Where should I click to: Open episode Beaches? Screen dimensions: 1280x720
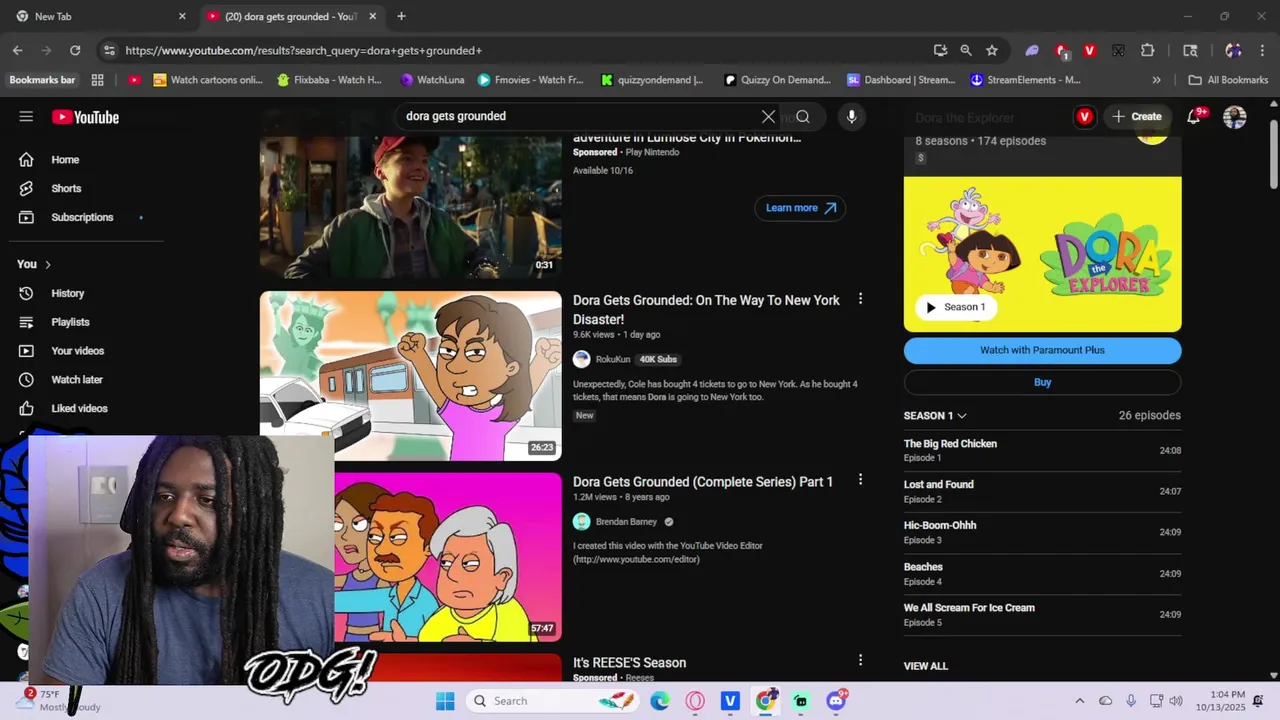pyautogui.click(x=1042, y=573)
